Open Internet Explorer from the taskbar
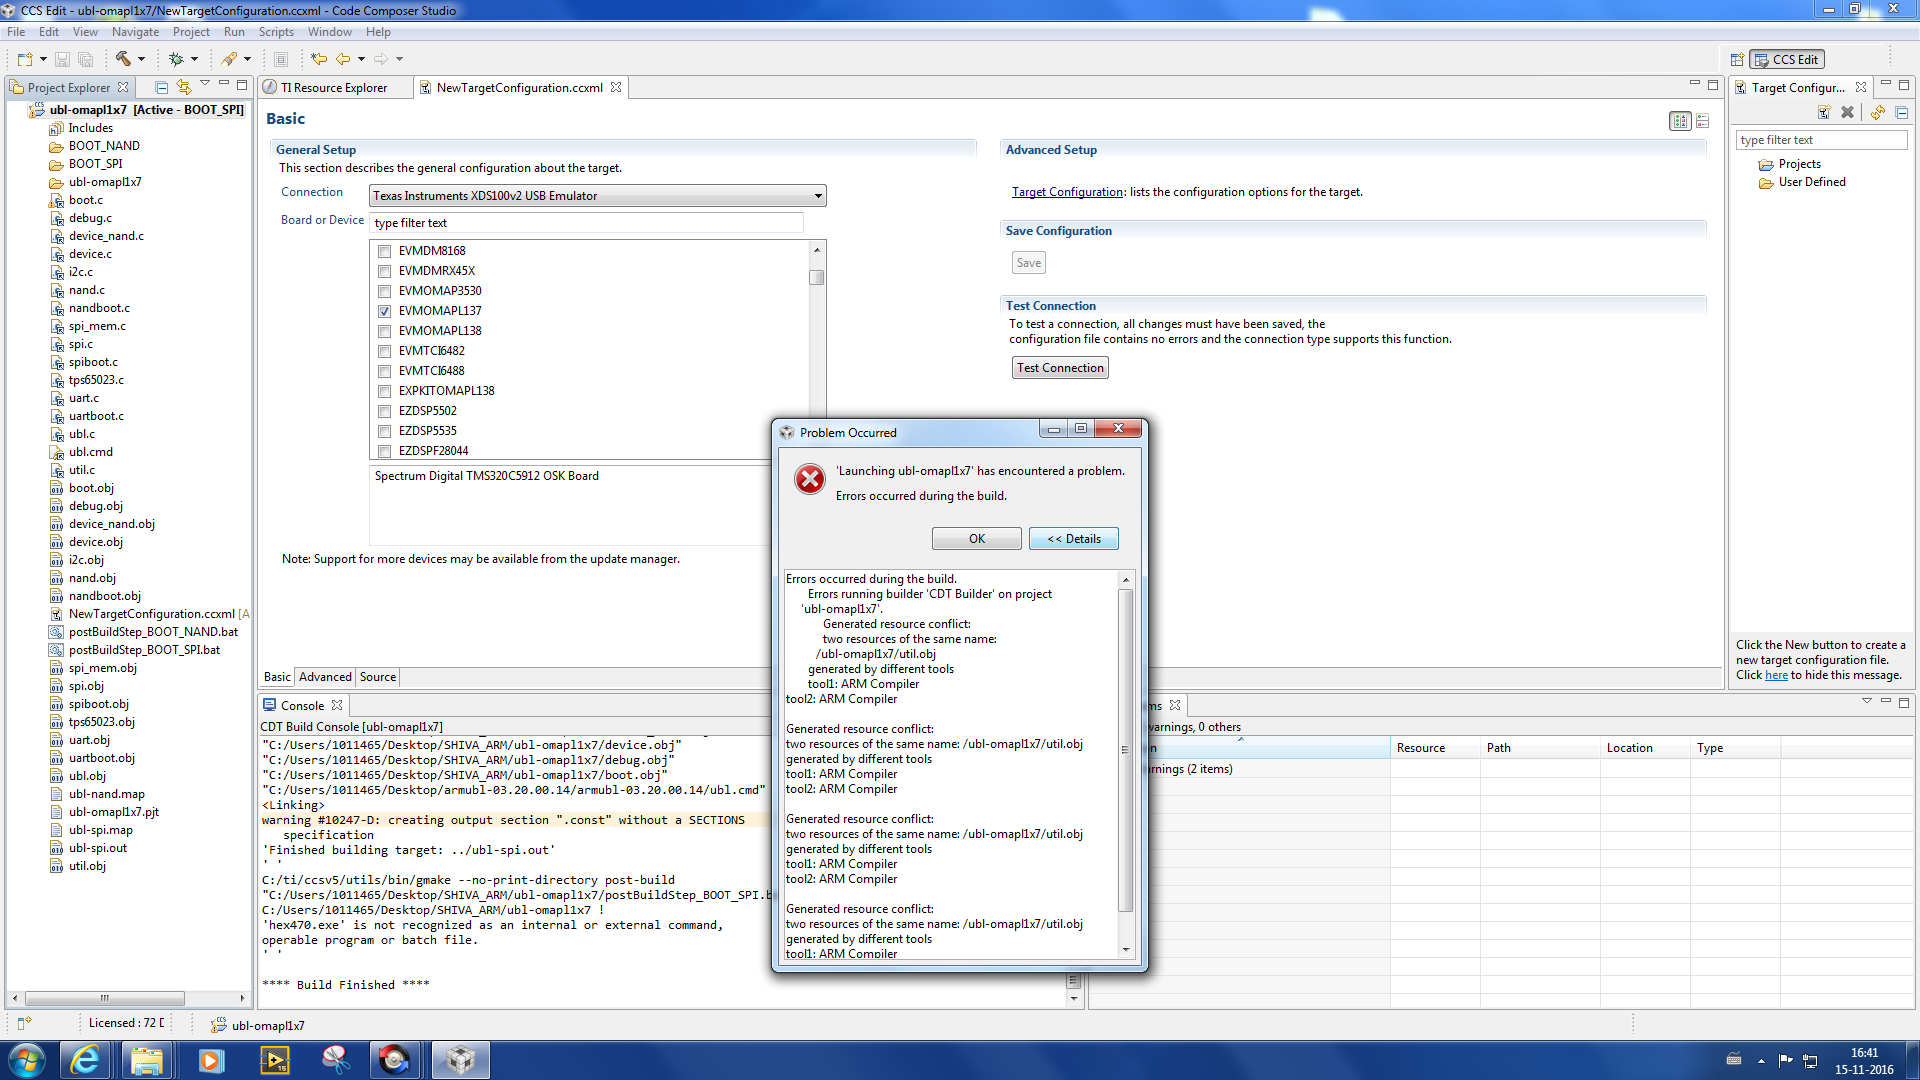Screen dimensions: 1920x1080 [86, 1060]
